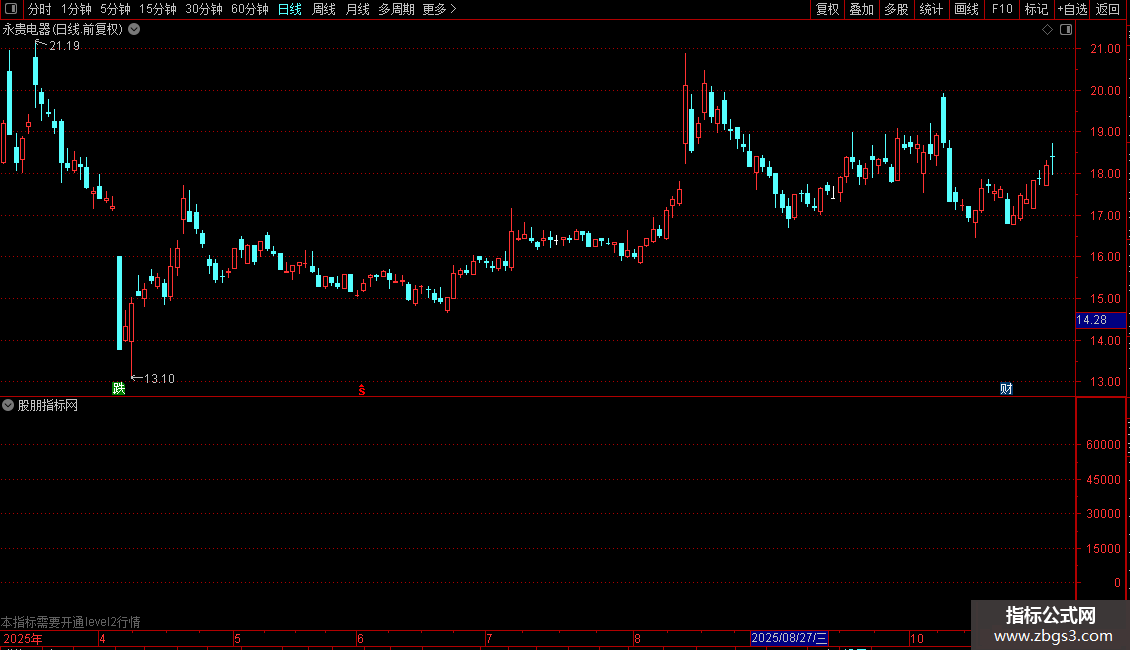Click the red $ marker icon
The image size is (1130, 650).
(x=362, y=390)
